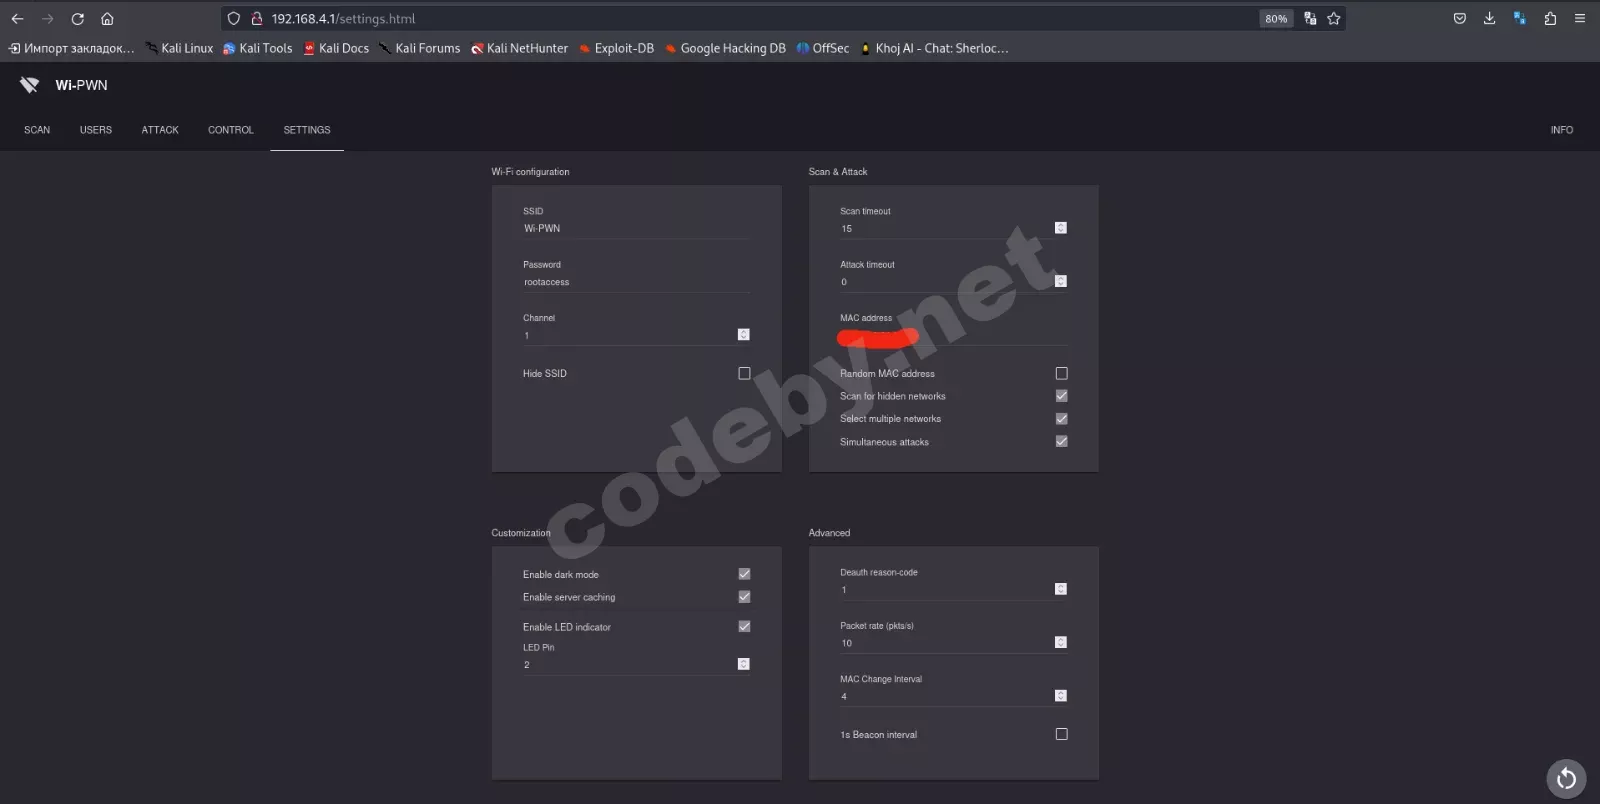Switch to the USERS tab
The image size is (1600, 804).
[x=96, y=130]
